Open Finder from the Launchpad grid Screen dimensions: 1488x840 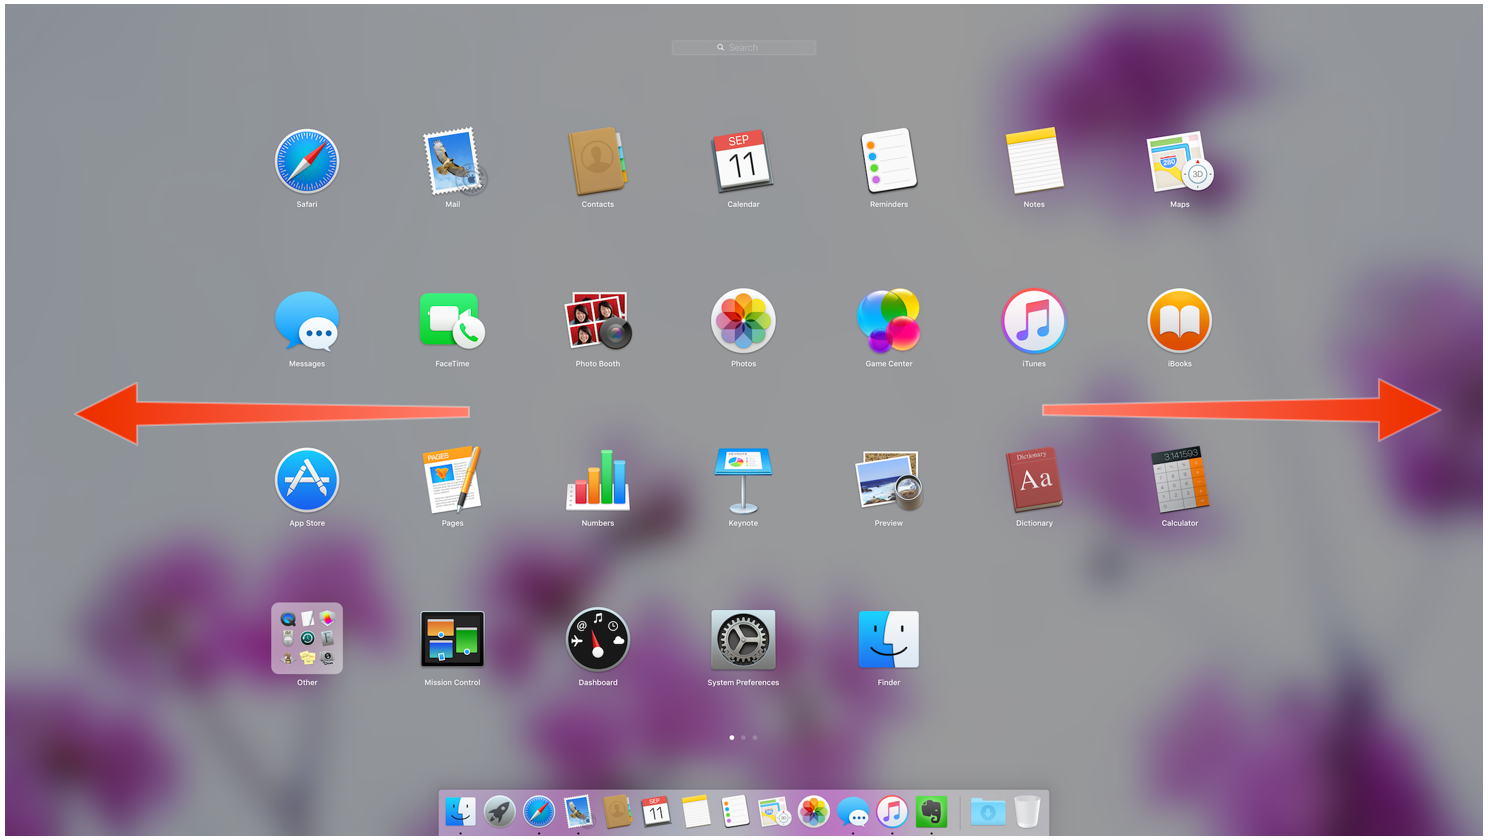click(x=889, y=639)
